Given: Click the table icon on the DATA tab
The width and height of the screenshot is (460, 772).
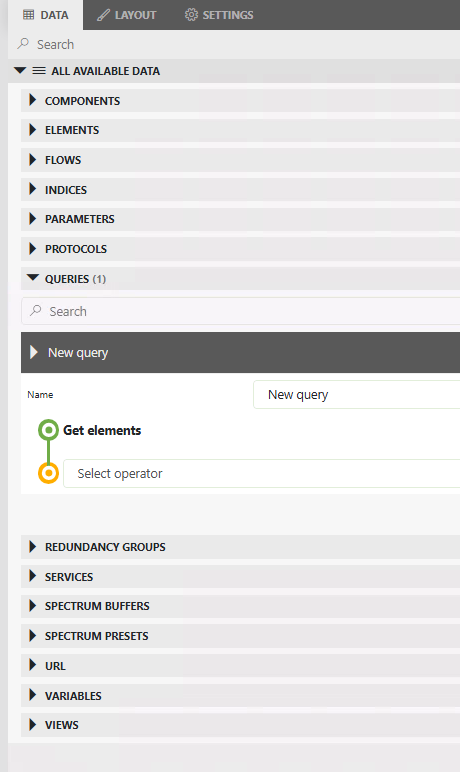Looking at the screenshot, I should [x=29, y=15].
